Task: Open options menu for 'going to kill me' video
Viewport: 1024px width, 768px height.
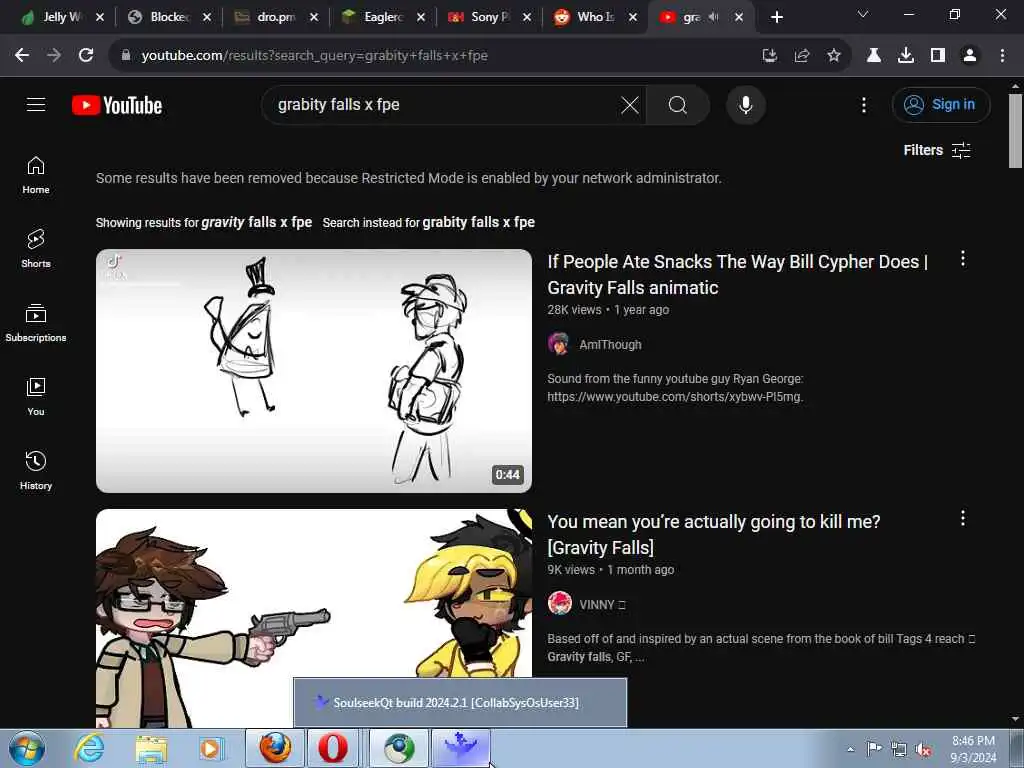Action: tap(963, 519)
